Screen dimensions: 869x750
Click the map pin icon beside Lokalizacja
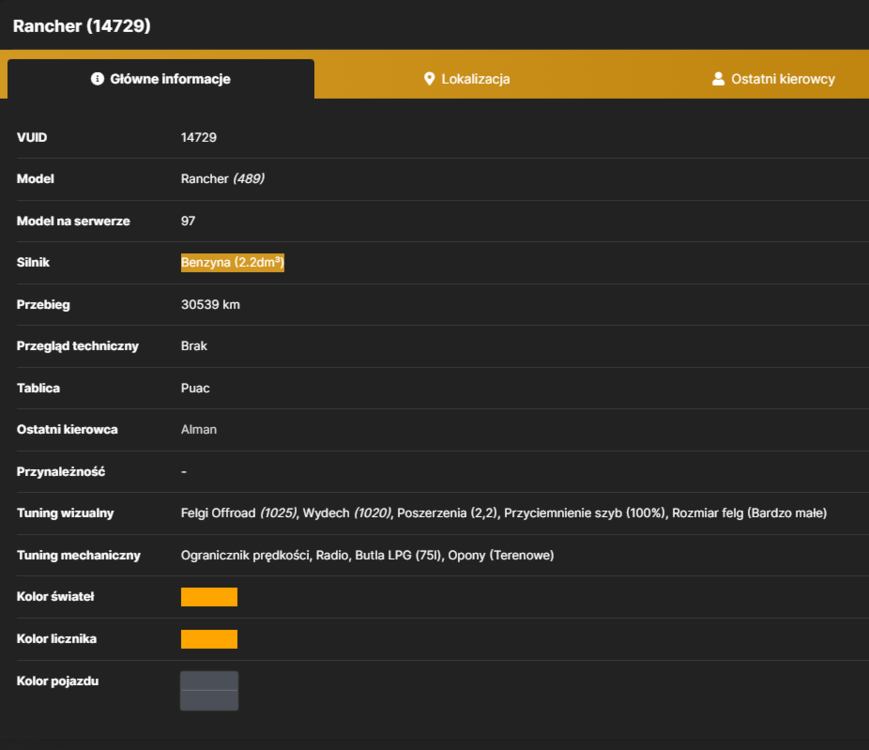click(429, 79)
